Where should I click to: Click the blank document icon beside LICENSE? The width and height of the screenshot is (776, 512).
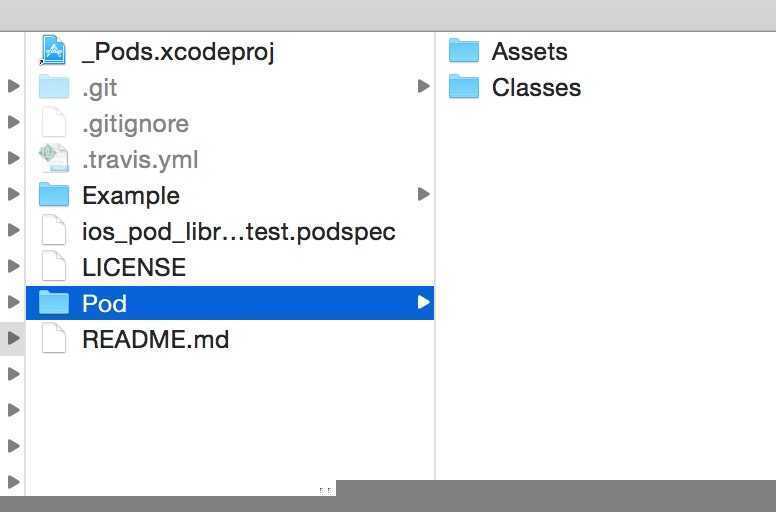tap(53, 266)
